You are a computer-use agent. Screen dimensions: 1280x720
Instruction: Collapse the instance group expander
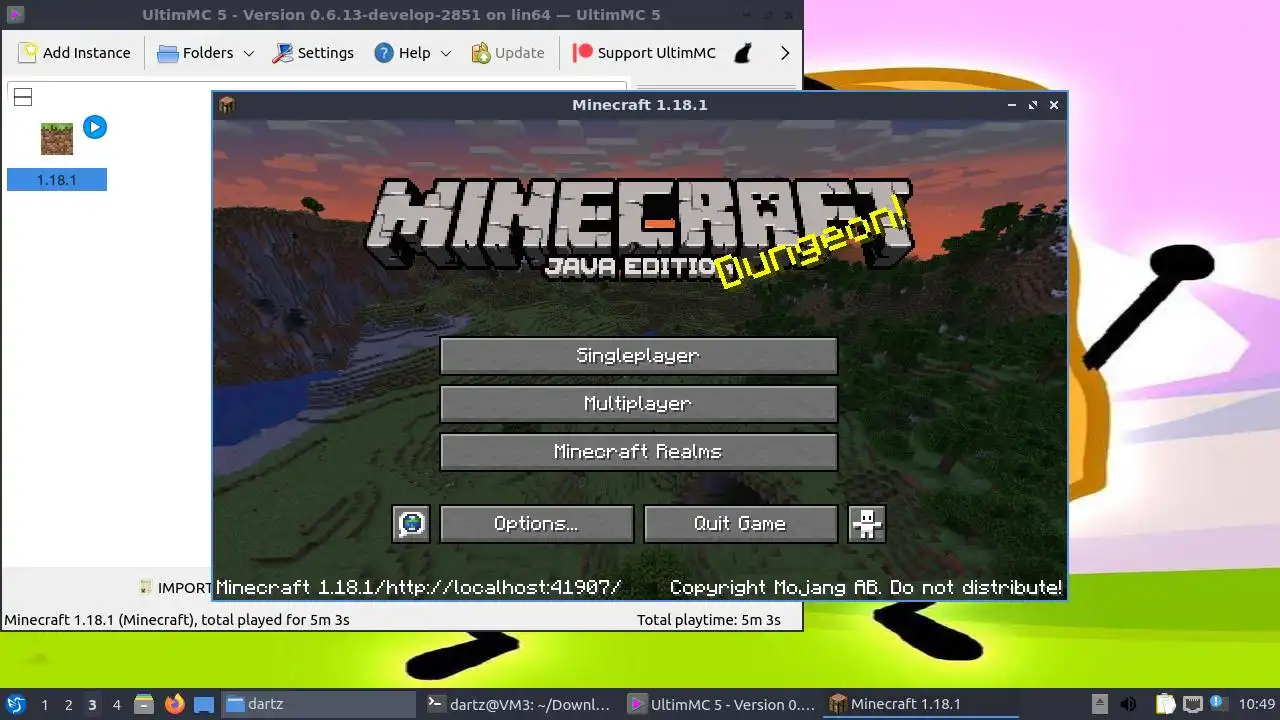tap(23, 97)
